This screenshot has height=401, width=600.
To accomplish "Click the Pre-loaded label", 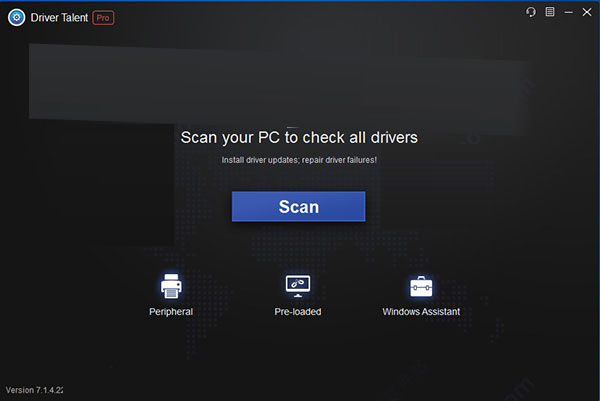I will (x=298, y=312).
